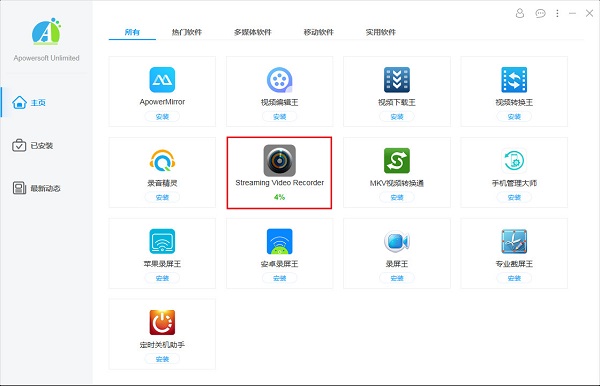Switch to the 热门软件 tab
This screenshot has width=600, height=386.
click(x=187, y=32)
